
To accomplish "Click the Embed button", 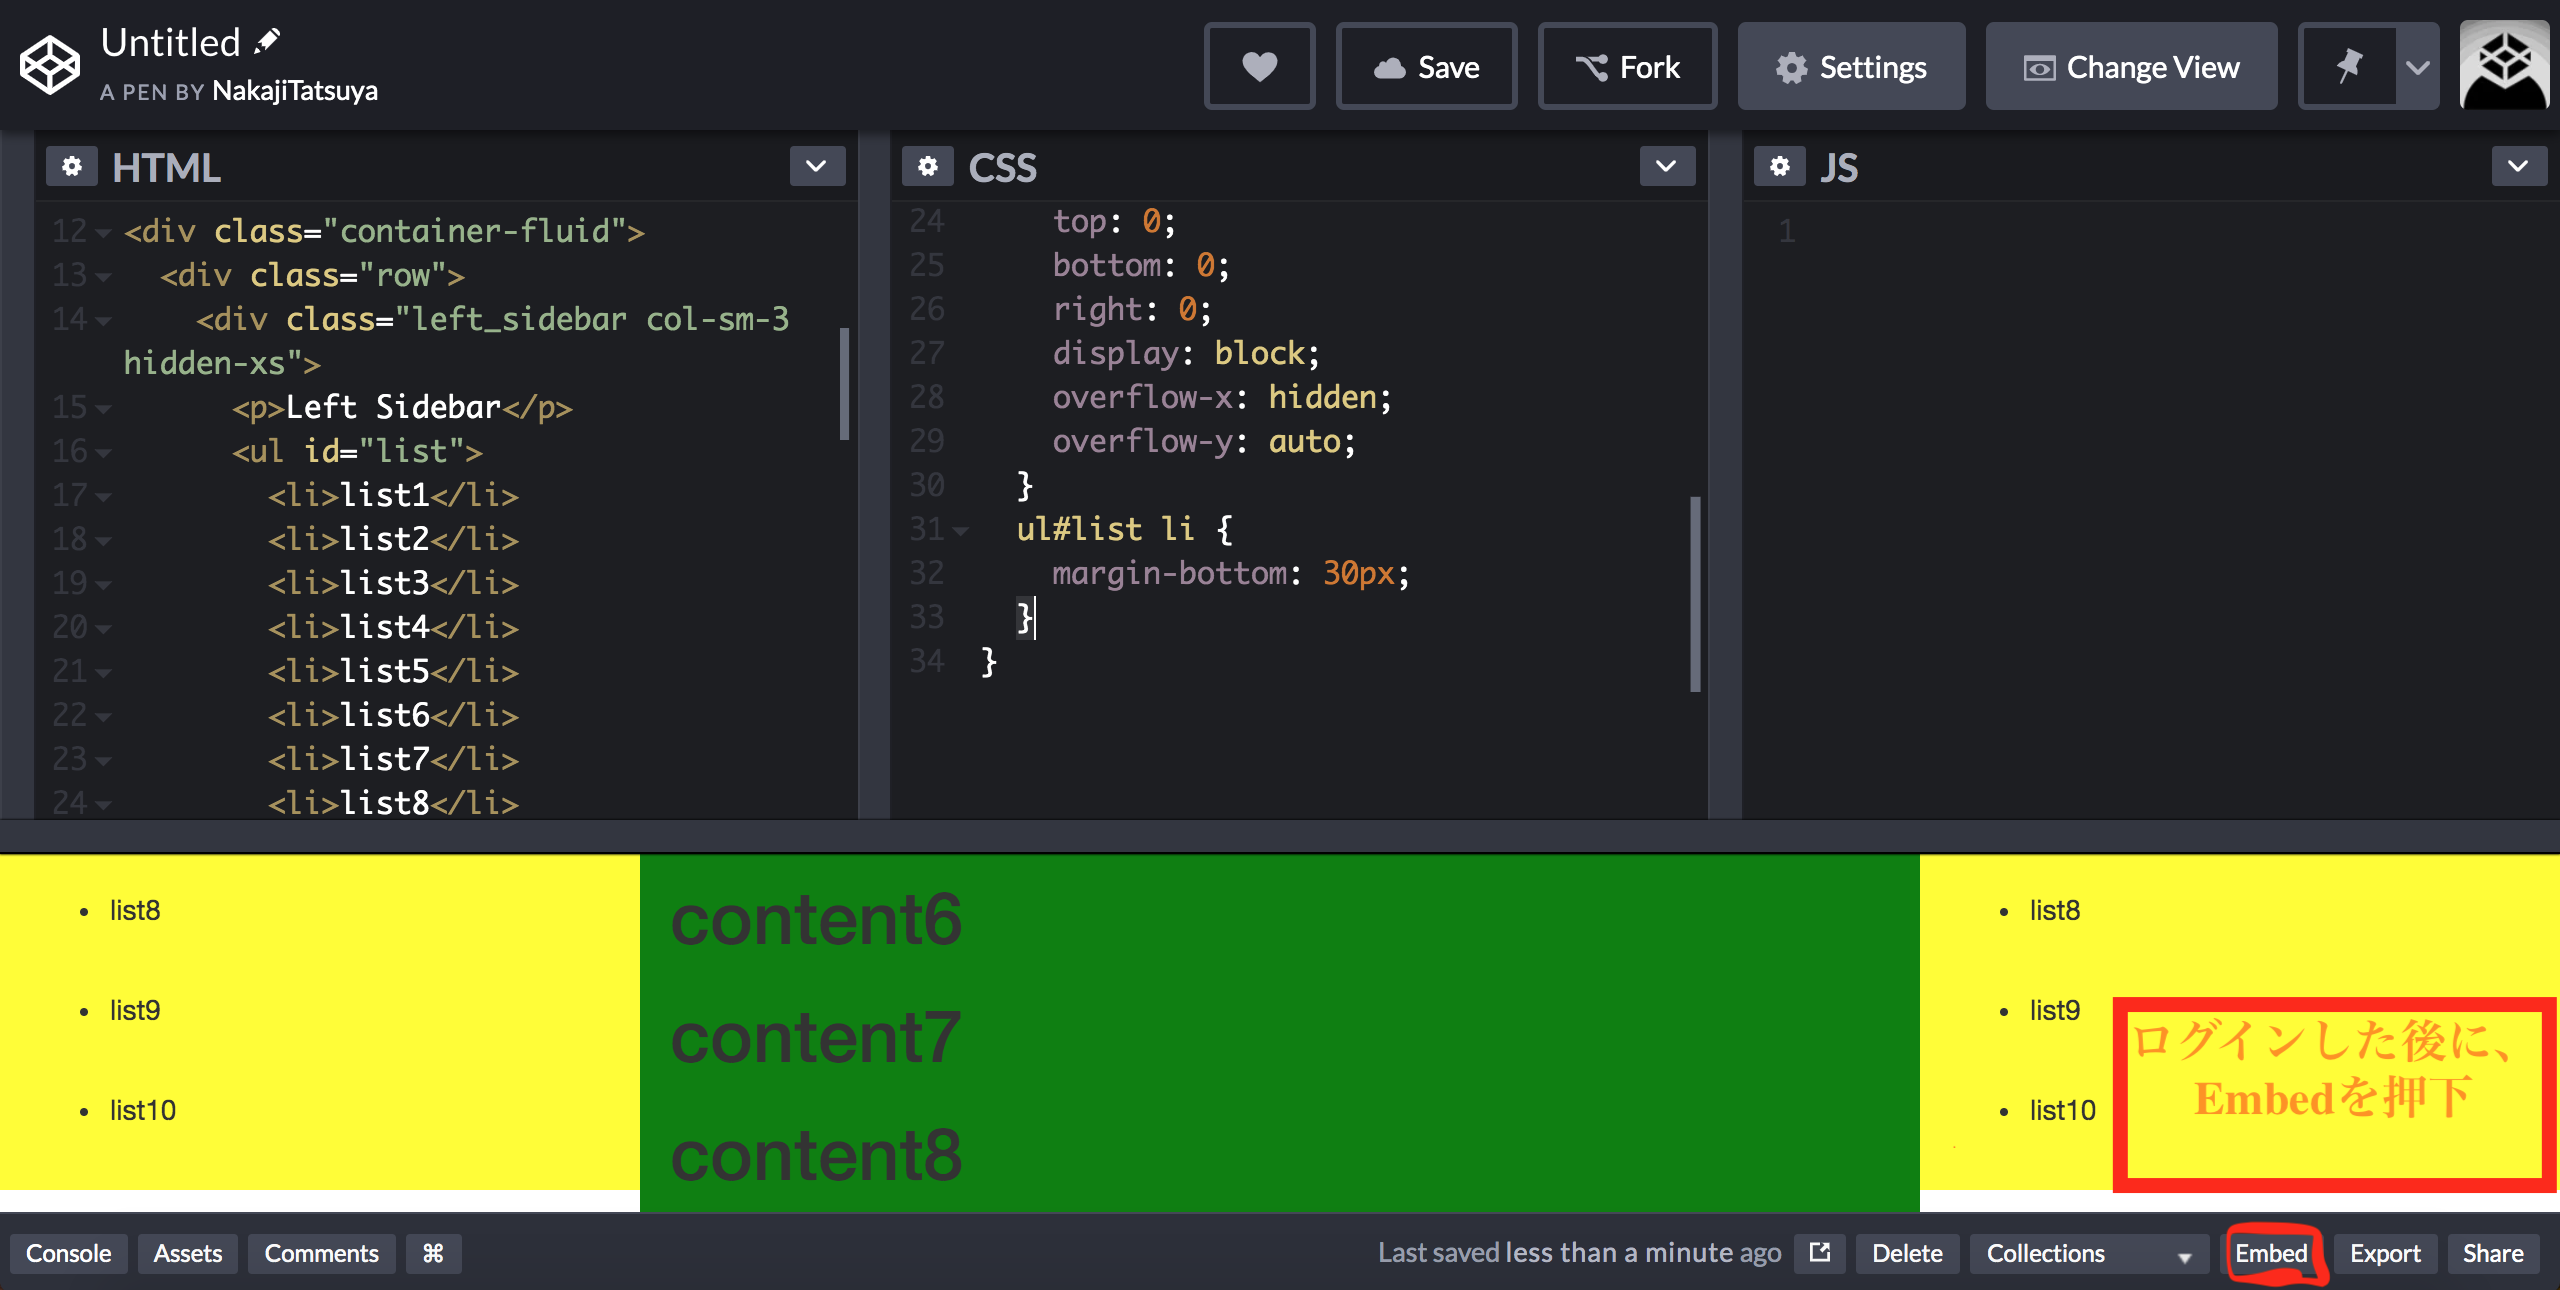I will (x=2271, y=1253).
